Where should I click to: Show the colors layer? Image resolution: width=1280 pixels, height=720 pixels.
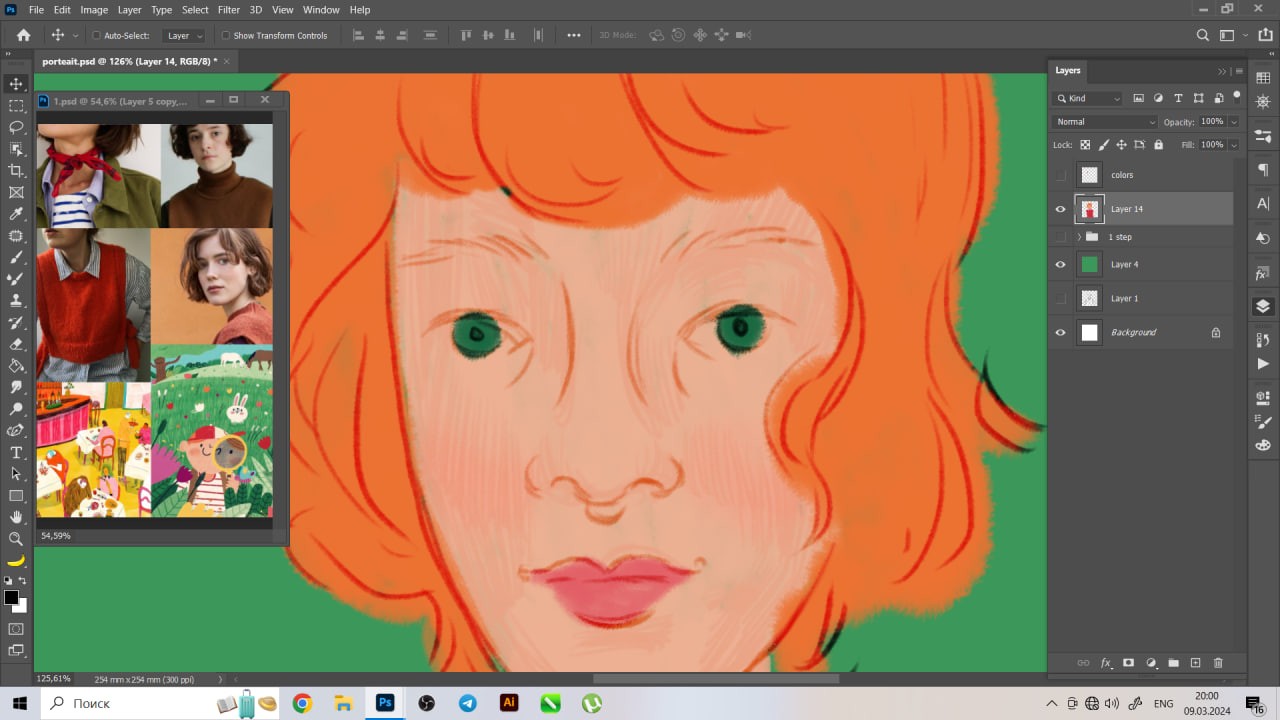pyautogui.click(x=1061, y=175)
